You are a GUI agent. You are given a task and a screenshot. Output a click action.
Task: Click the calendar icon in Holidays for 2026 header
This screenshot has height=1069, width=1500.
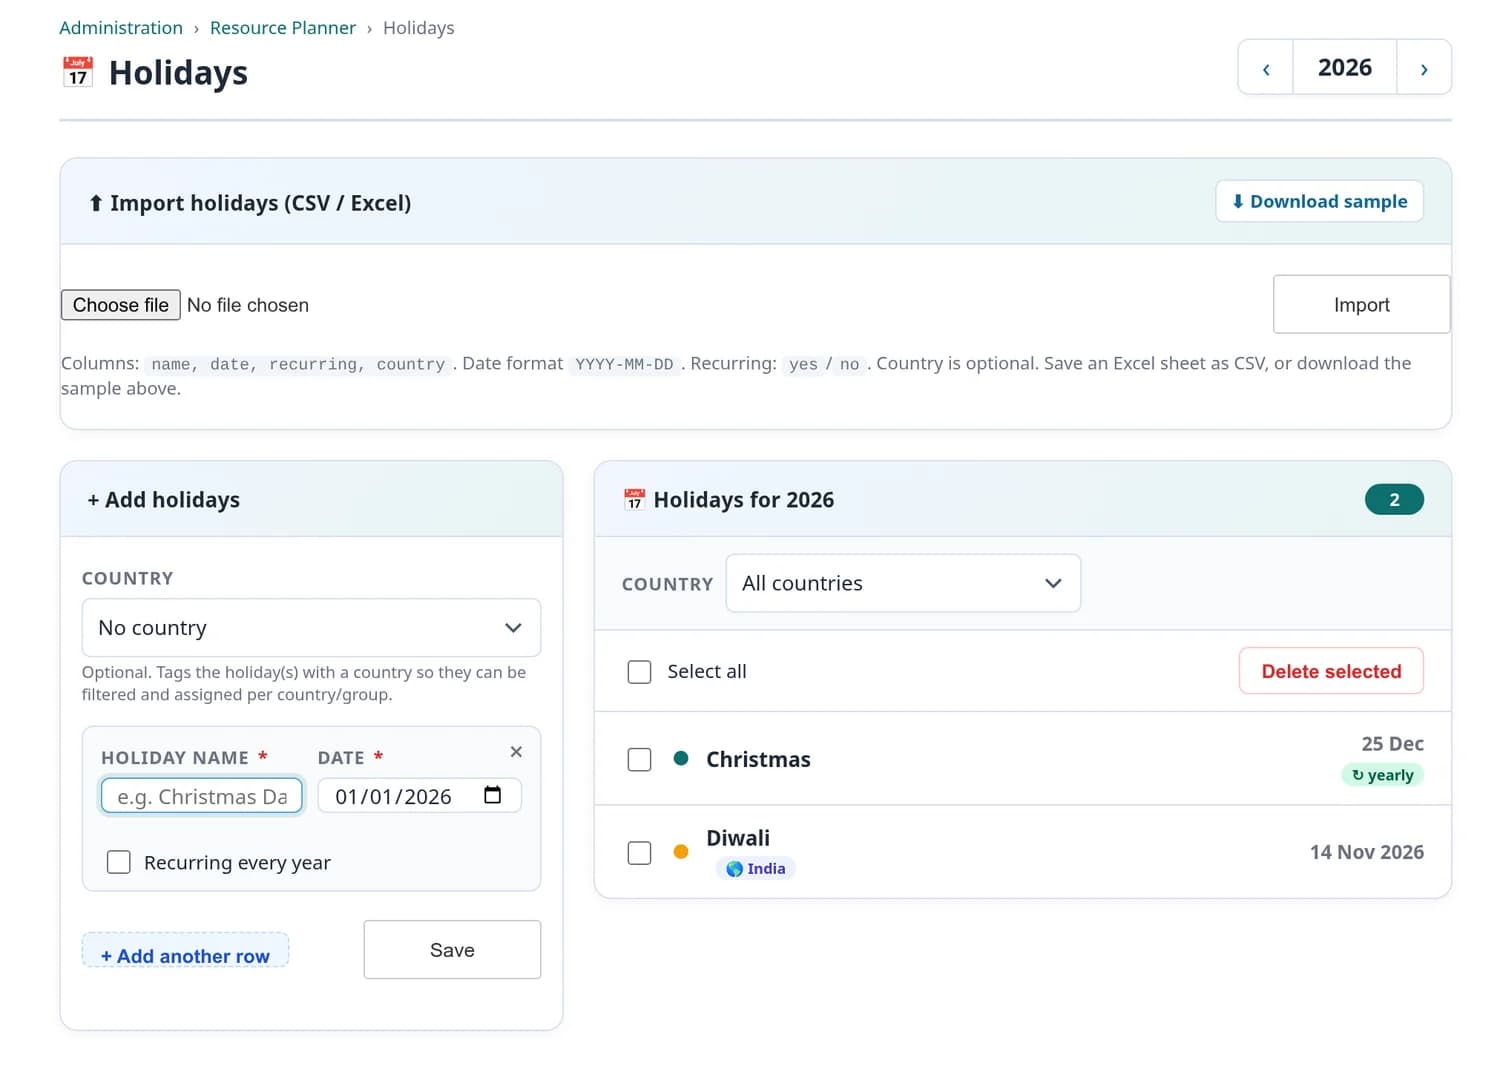[x=634, y=499]
